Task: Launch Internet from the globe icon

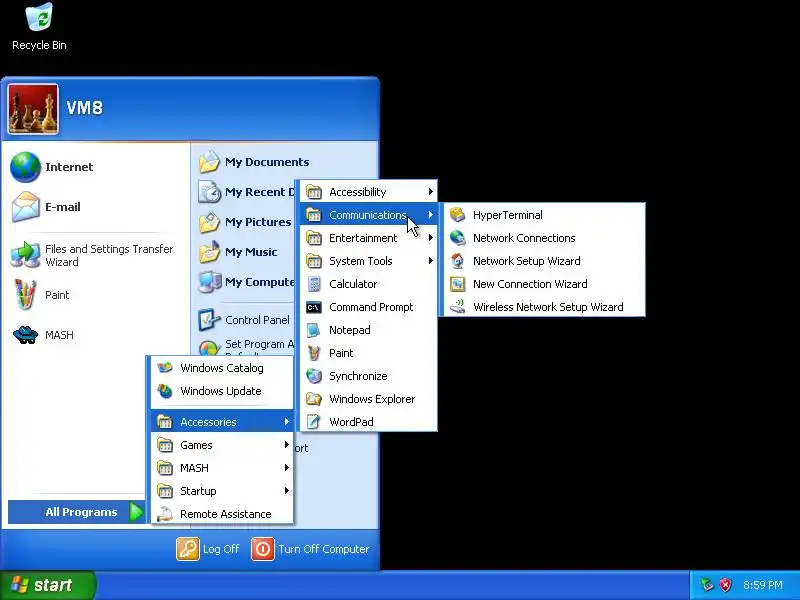Action: (25, 167)
